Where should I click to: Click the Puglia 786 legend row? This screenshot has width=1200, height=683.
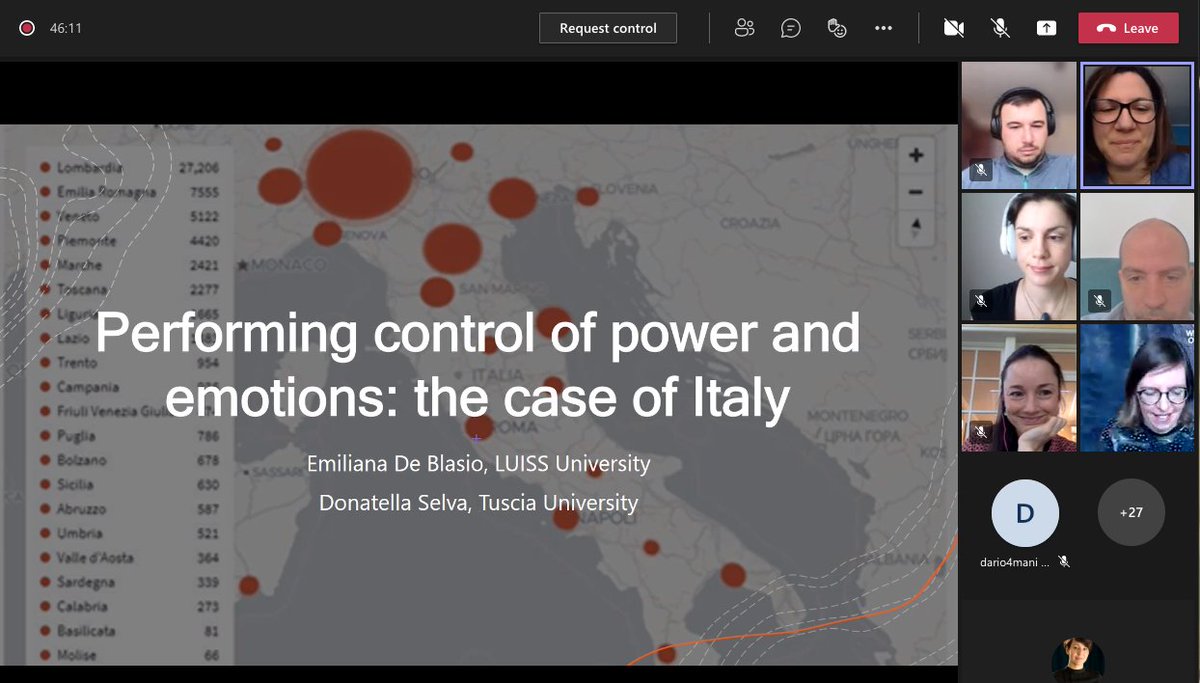coord(129,436)
